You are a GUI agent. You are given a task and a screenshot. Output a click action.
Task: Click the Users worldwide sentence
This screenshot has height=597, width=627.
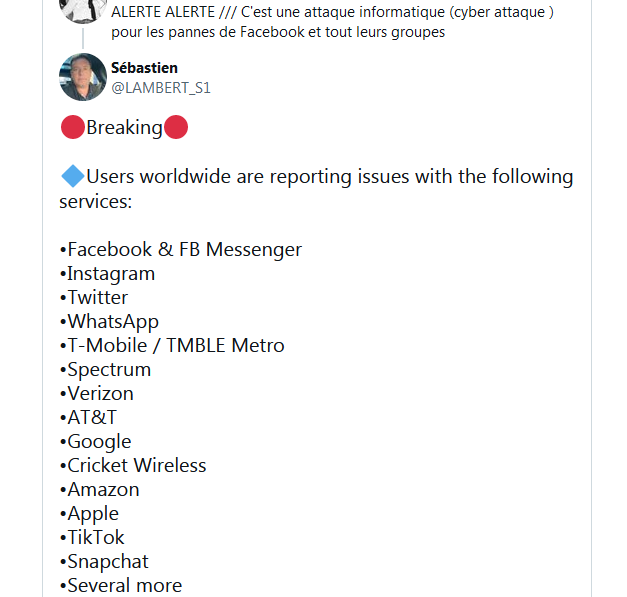316,188
